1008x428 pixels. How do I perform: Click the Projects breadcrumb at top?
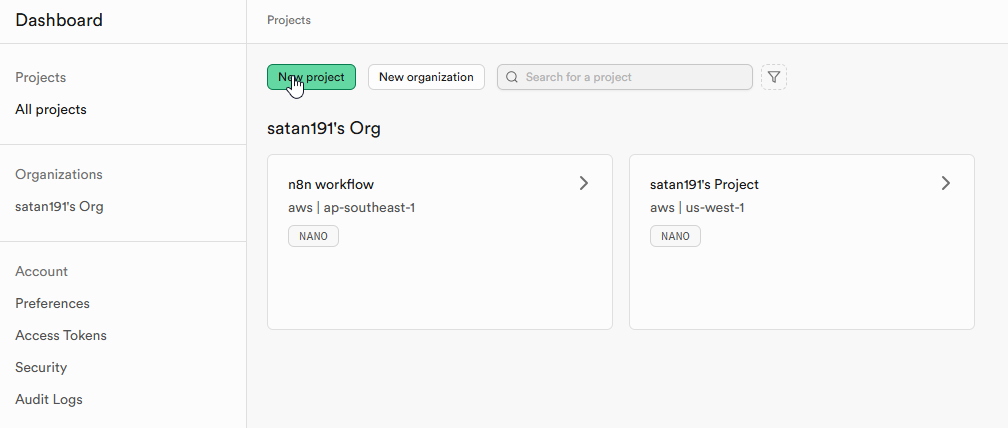[289, 21]
